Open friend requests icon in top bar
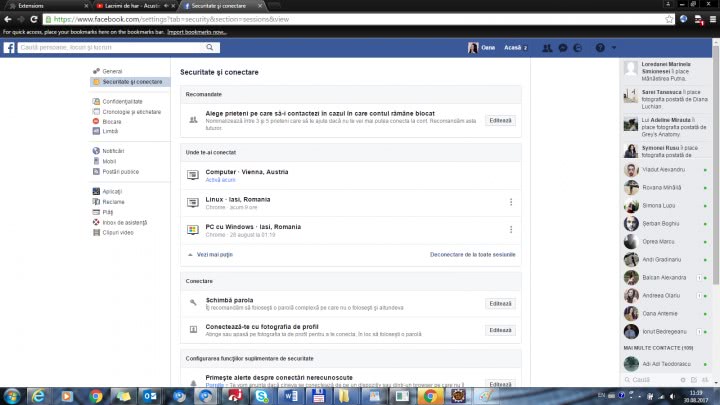The height and width of the screenshot is (405, 720). tap(549, 48)
